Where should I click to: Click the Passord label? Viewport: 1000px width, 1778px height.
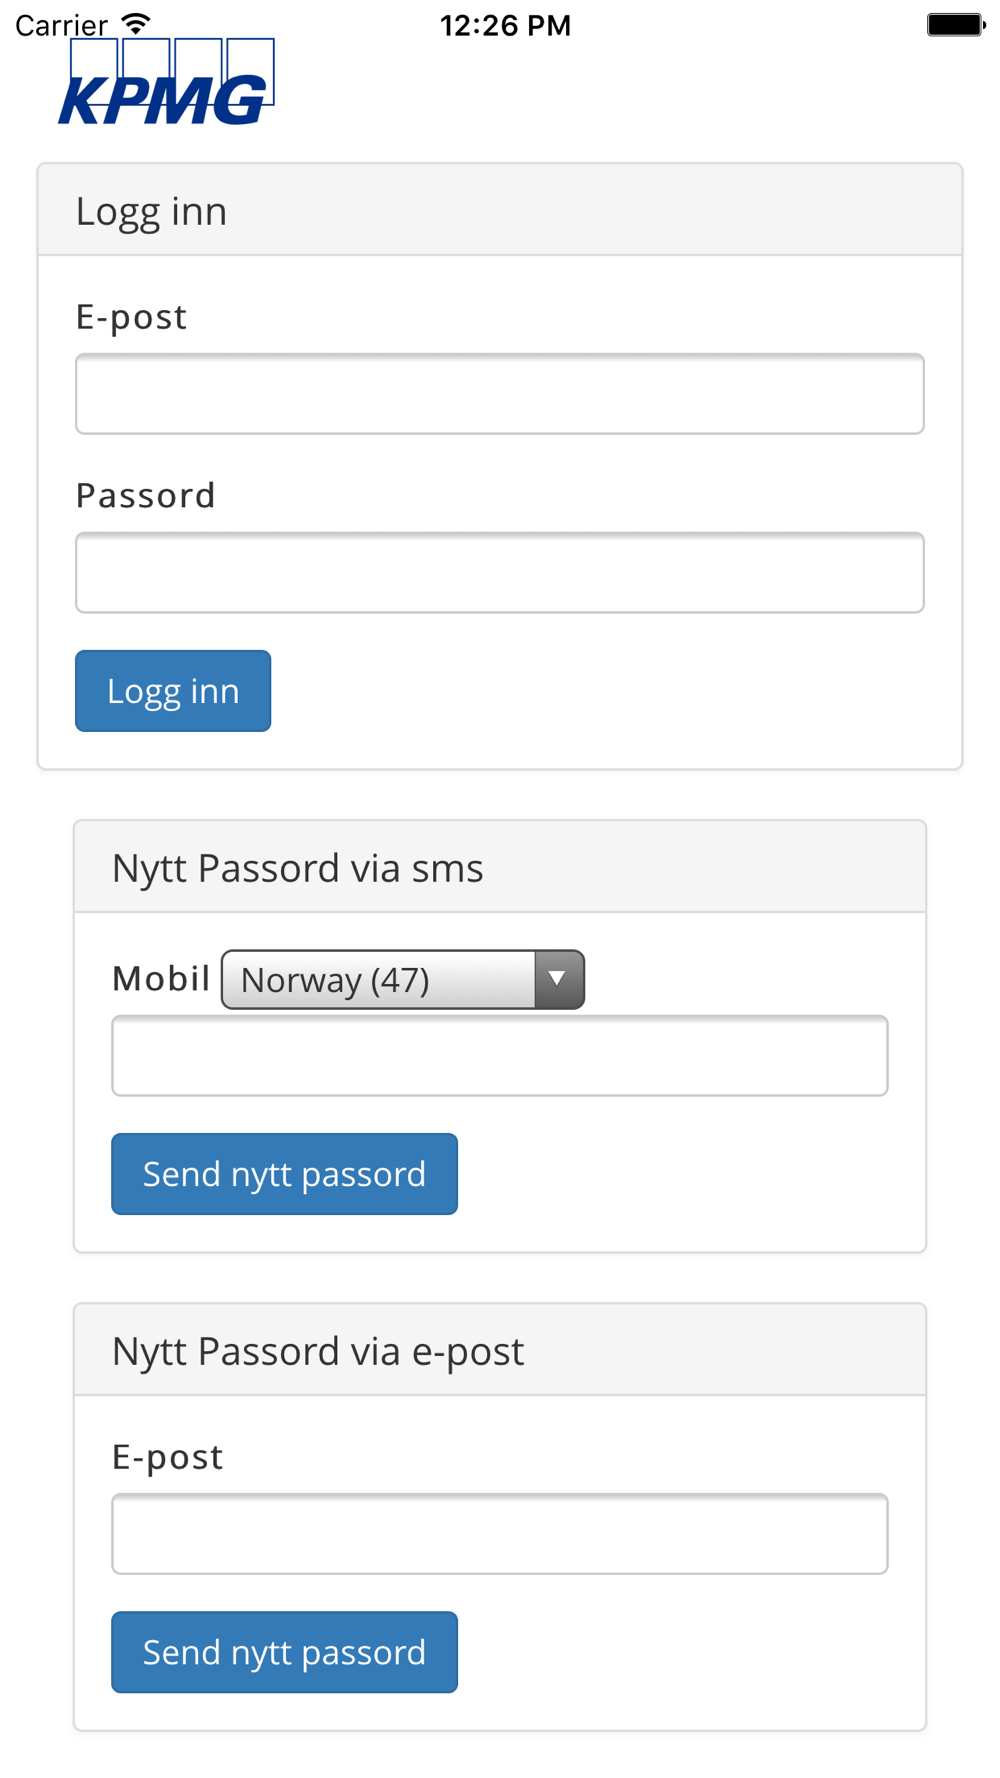coord(146,495)
